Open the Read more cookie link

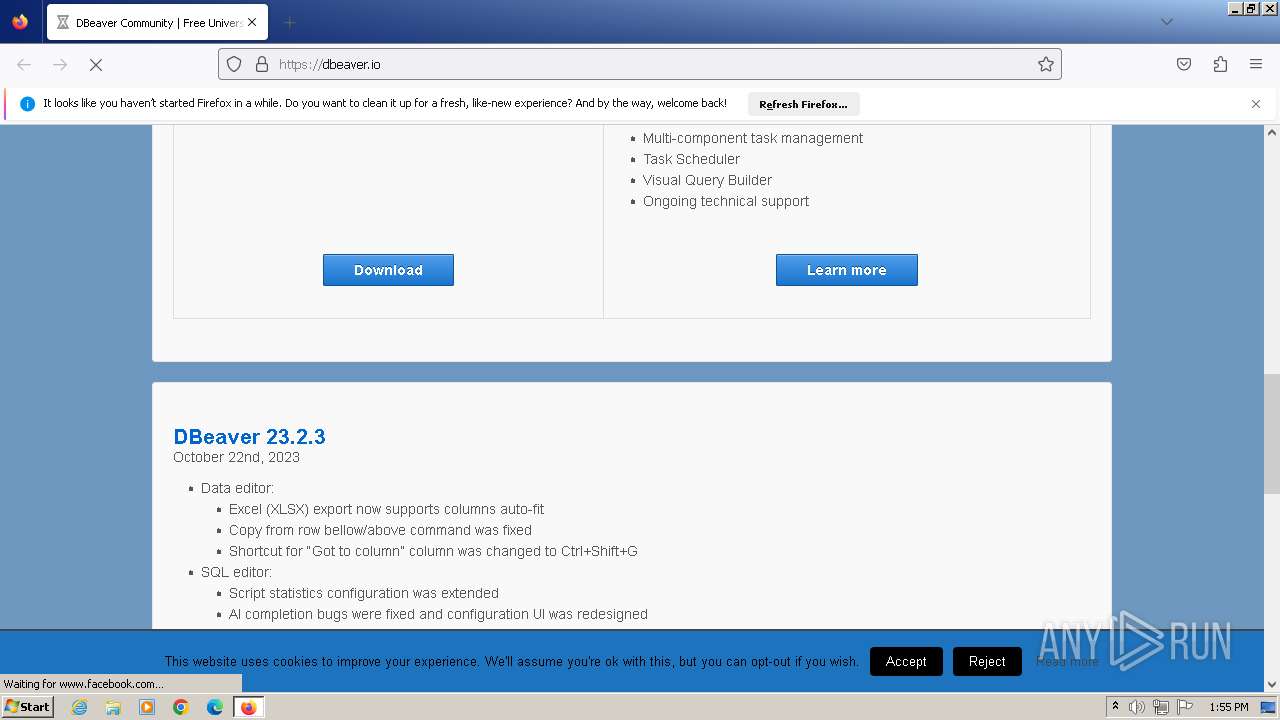click(1067, 661)
